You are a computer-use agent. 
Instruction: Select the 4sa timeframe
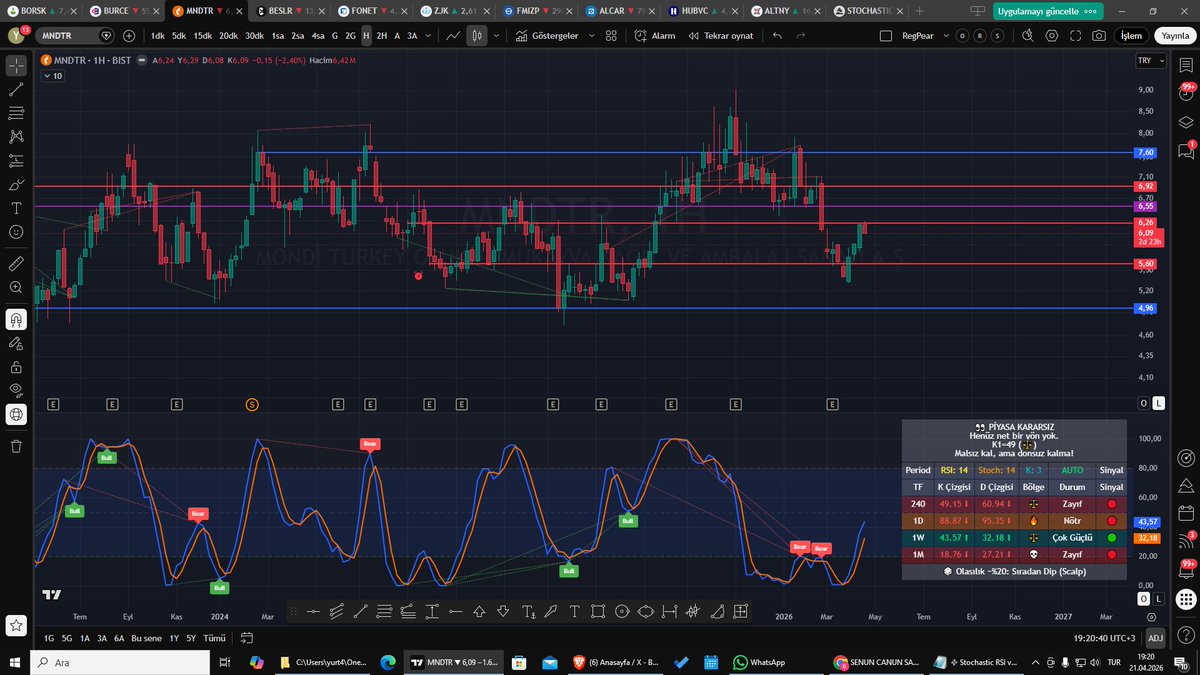coord(317,35)
